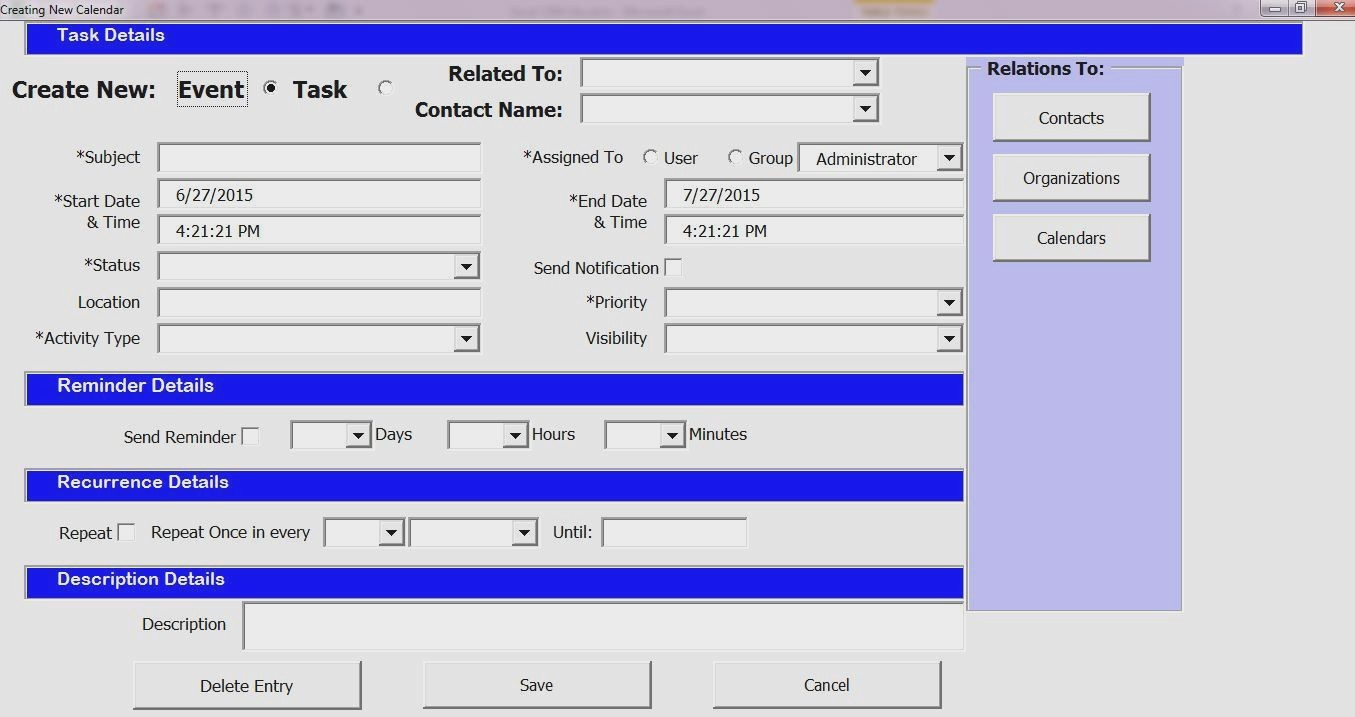This screenshot has height=717, width=1355.
Task: Click into the Subject text field
Action: click(x=319, y=158)
